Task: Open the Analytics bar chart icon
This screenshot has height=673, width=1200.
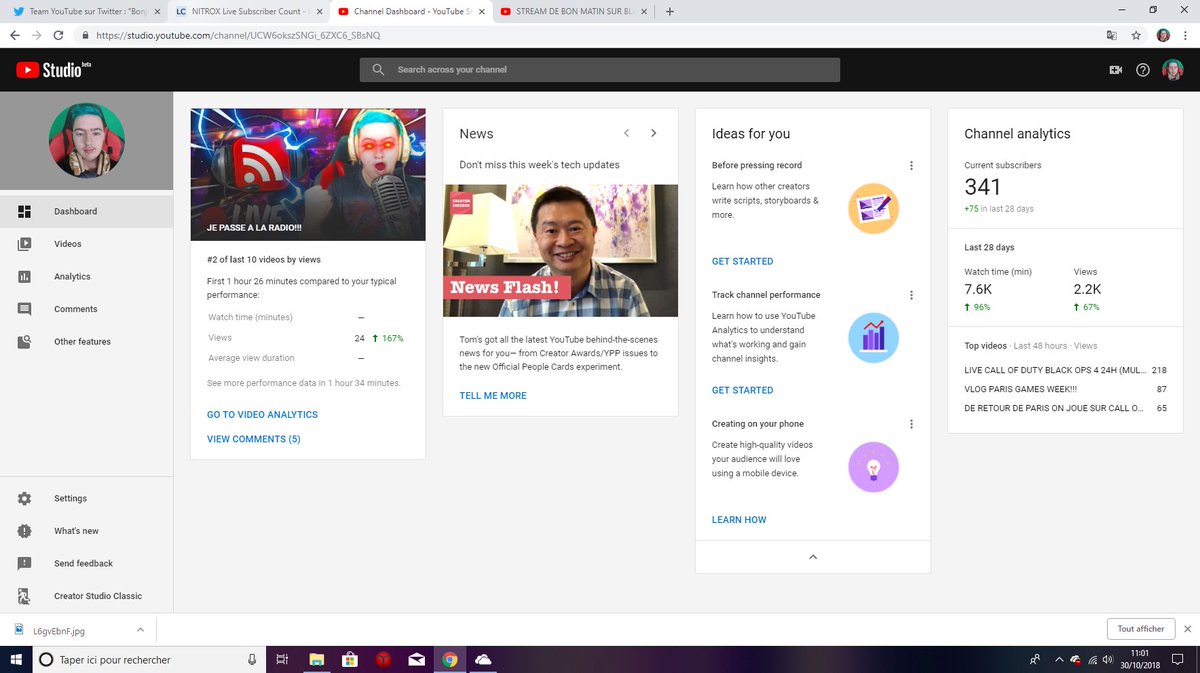Action: coord(25,276)
